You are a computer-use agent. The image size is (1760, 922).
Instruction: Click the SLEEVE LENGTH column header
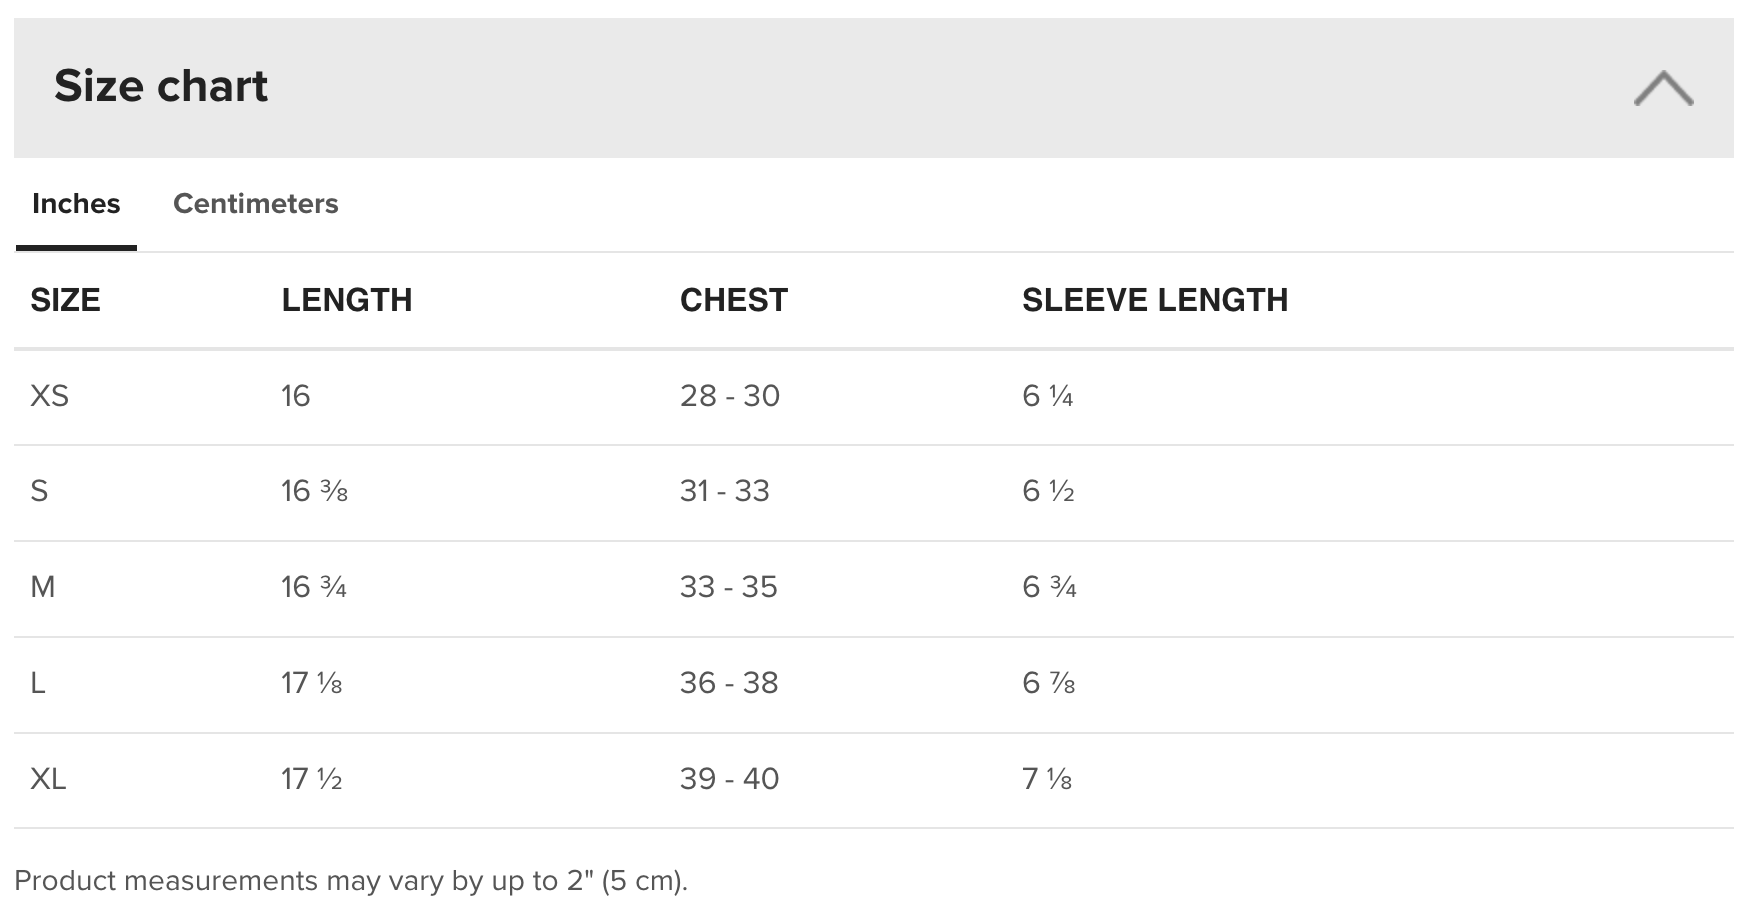pyautogui.click(x=1155, y=300)
